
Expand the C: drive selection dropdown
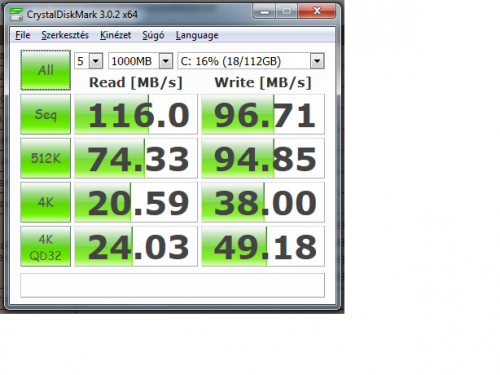317,61
